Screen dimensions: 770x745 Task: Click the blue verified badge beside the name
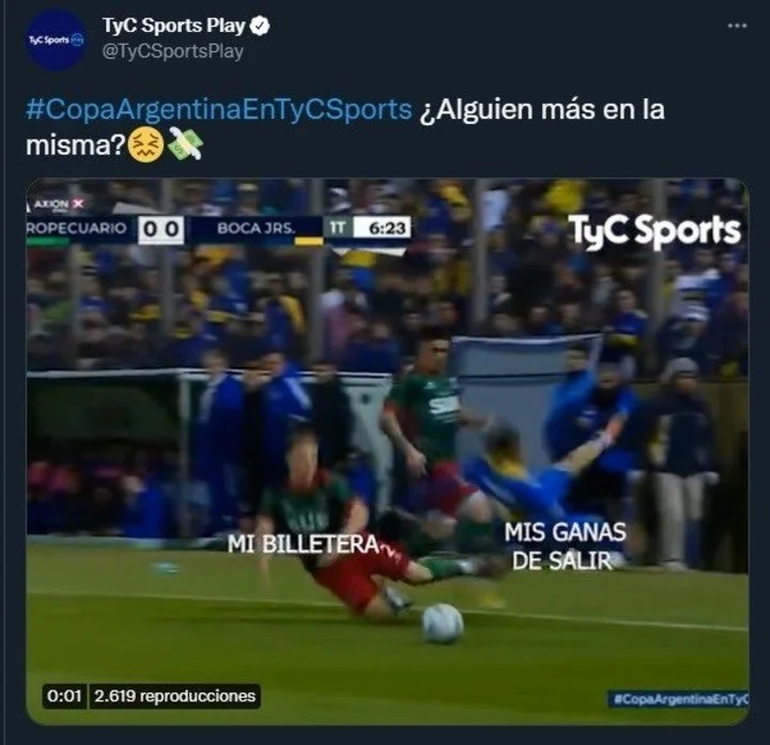click(x=260, y=26)
